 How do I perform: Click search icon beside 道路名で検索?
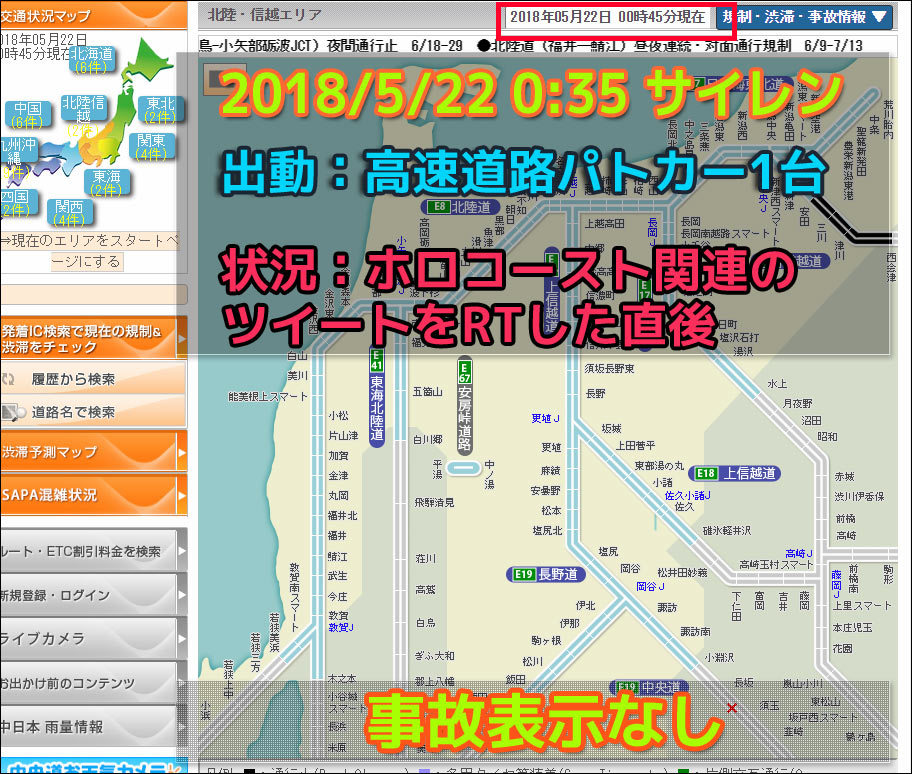13,412
